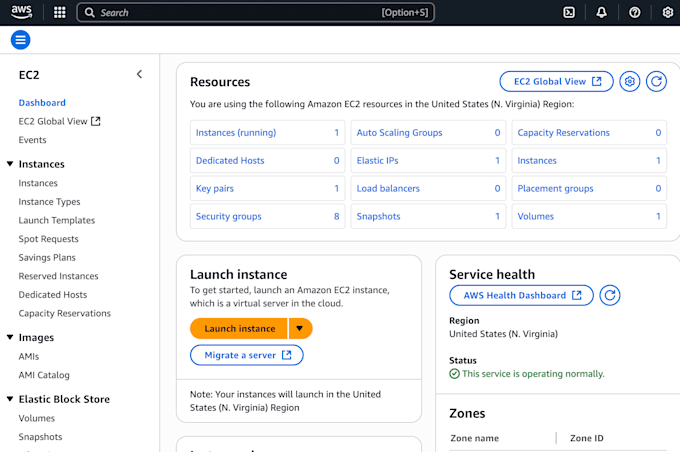Open the Auto Scaling Groups resource link
The height and width of the screenshot is (452, 680).
(399, 133)
